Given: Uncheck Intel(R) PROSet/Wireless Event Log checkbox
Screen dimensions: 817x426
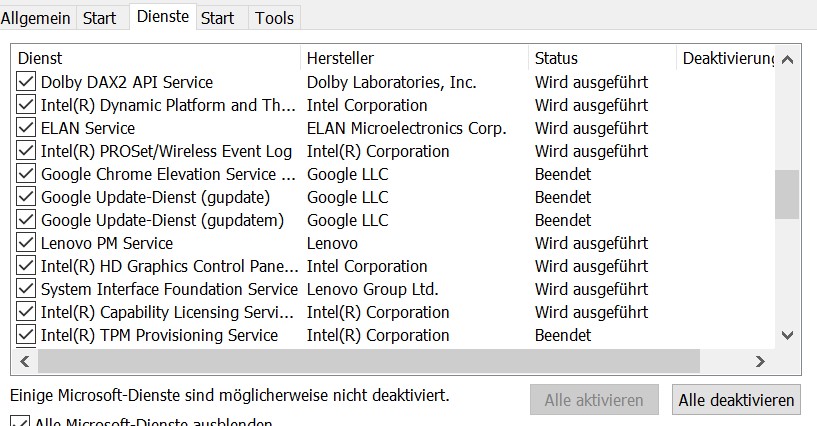Looking at the screenshot, I should pos(26,151).
